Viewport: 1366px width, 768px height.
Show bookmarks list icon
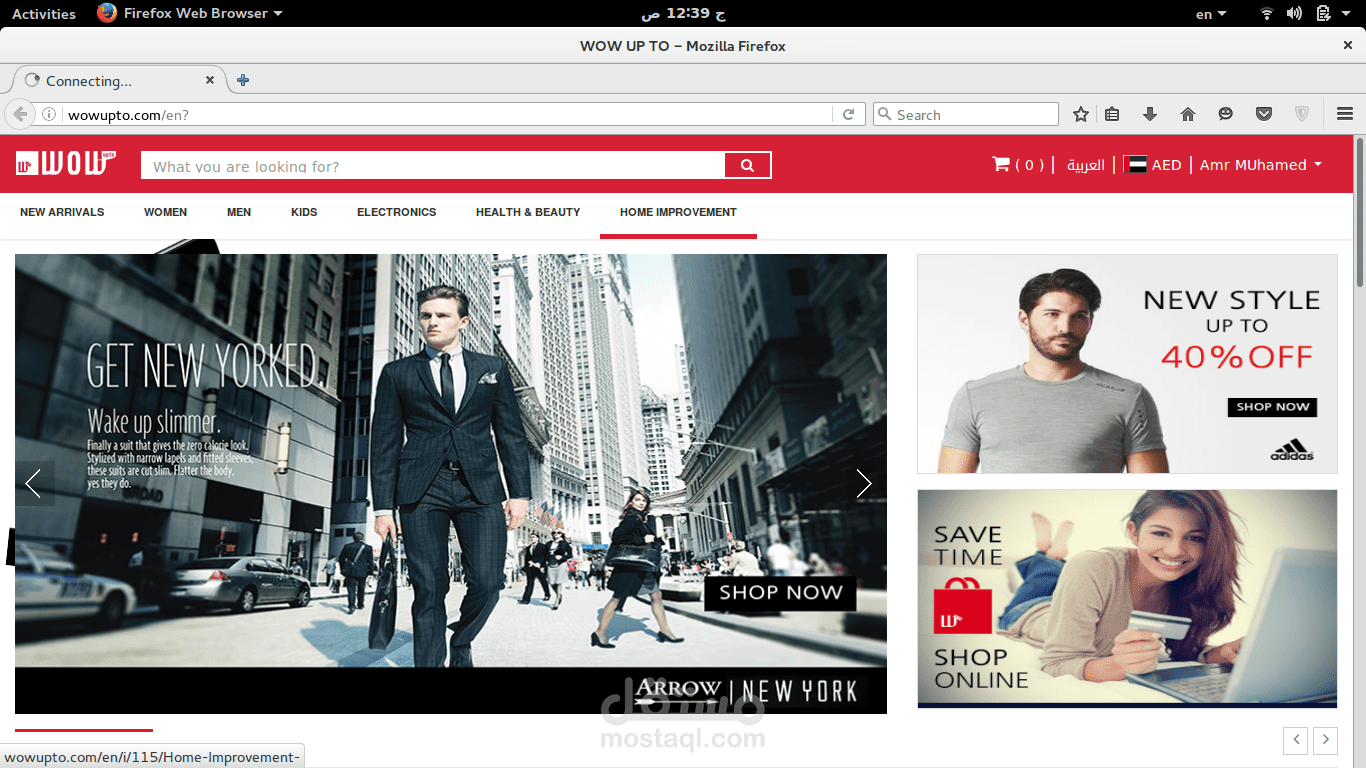1112,115
